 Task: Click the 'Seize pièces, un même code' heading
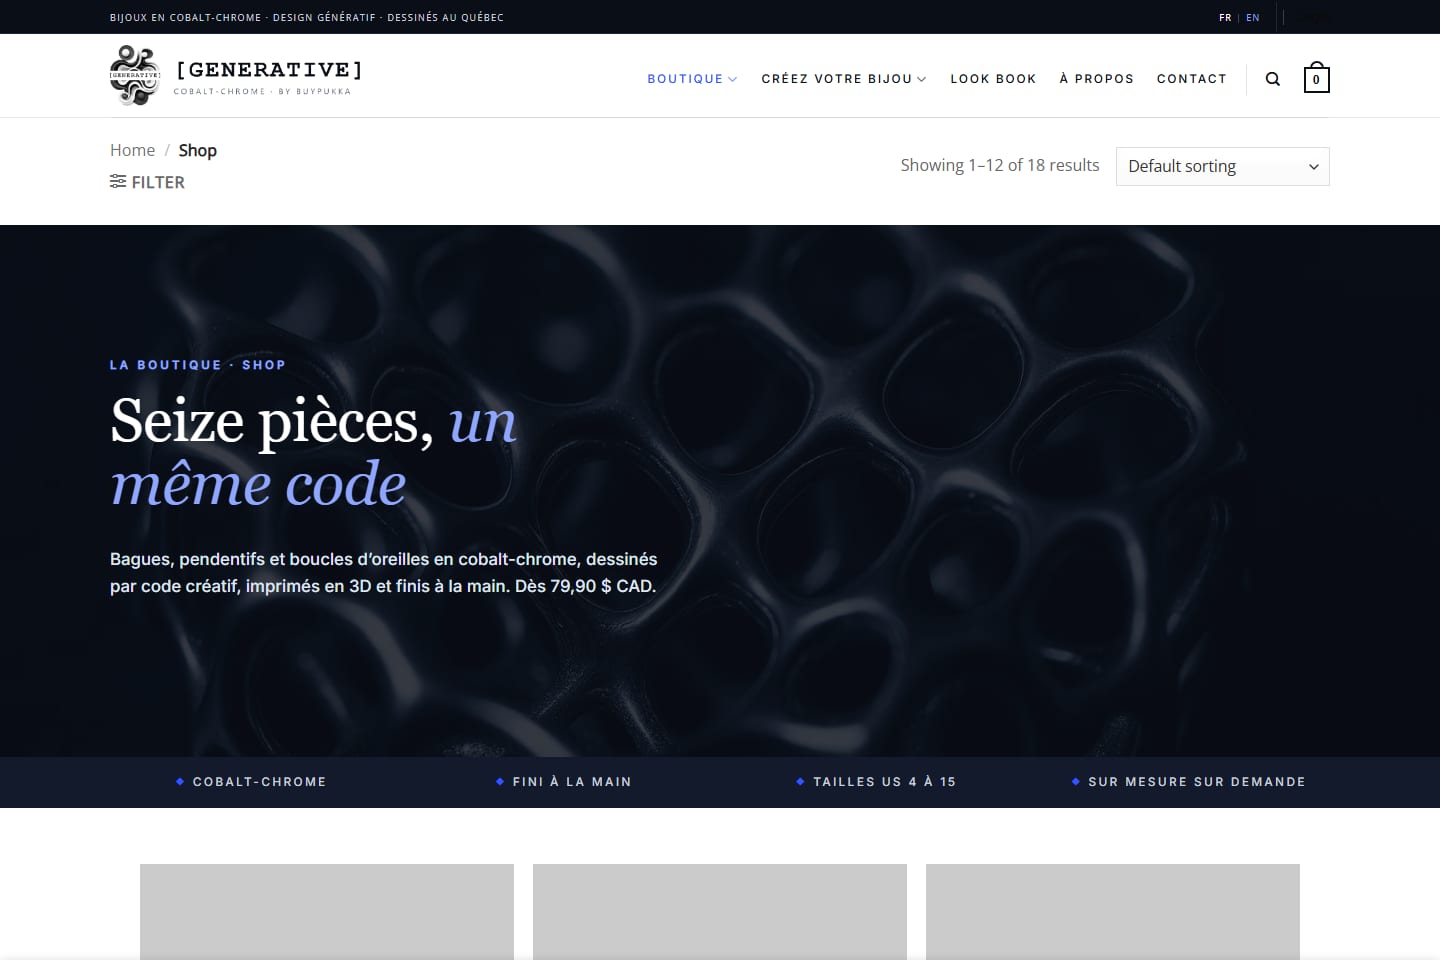[313, 452]
